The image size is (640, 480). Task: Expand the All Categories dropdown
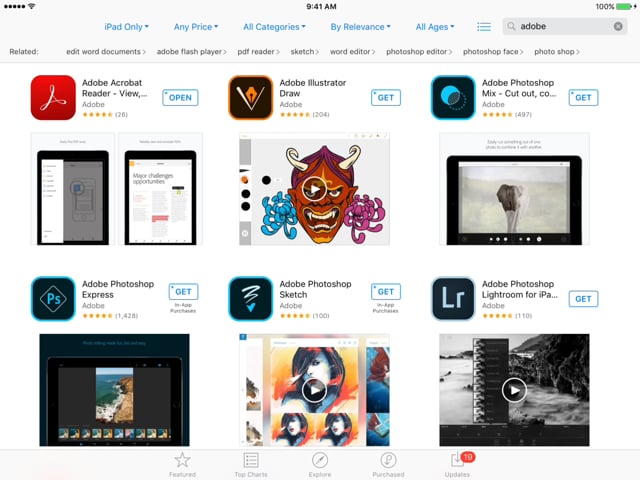274,27
